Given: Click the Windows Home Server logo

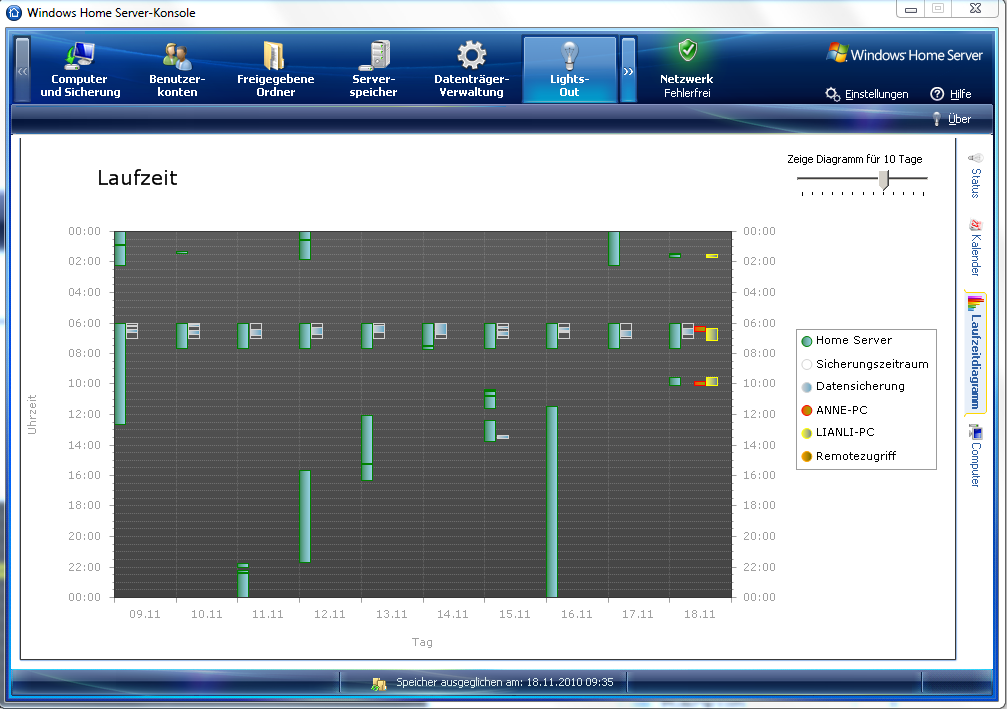Looking at the screenshot, I should tap(904, 54).
